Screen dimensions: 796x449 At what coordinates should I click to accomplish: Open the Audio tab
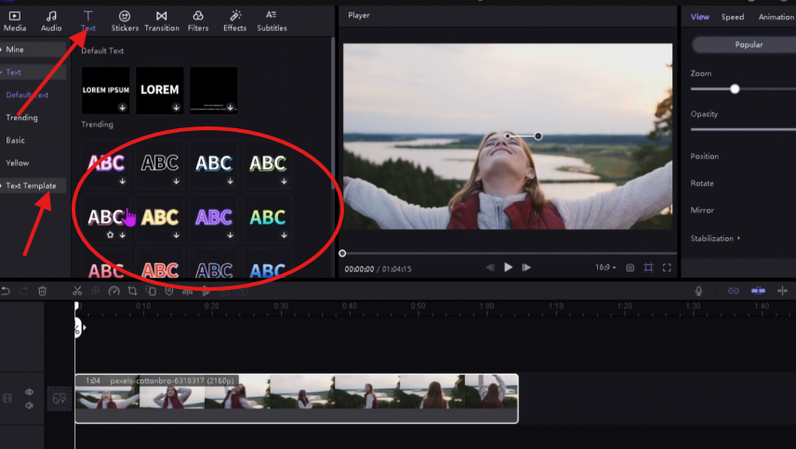tap(51, 21)
